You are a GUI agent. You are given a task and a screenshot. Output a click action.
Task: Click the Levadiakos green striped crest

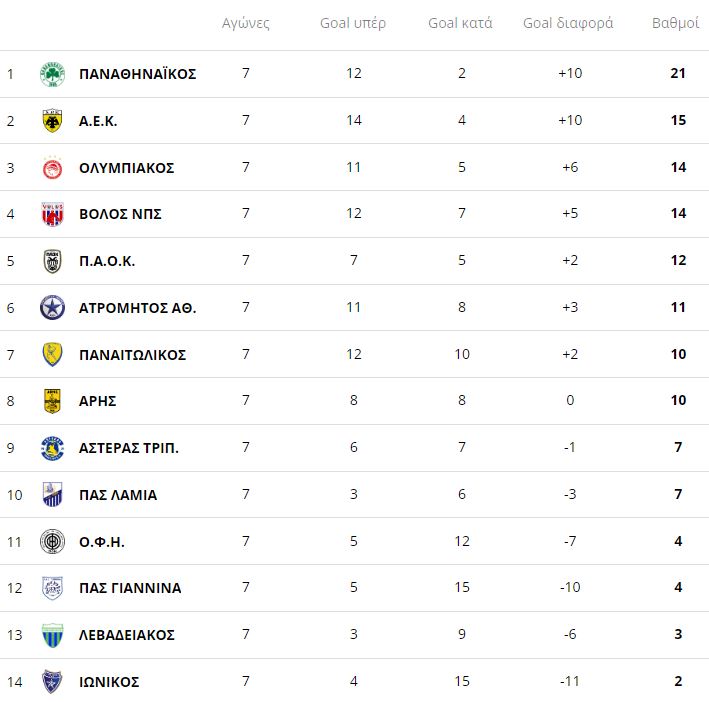tap(52, 635)
